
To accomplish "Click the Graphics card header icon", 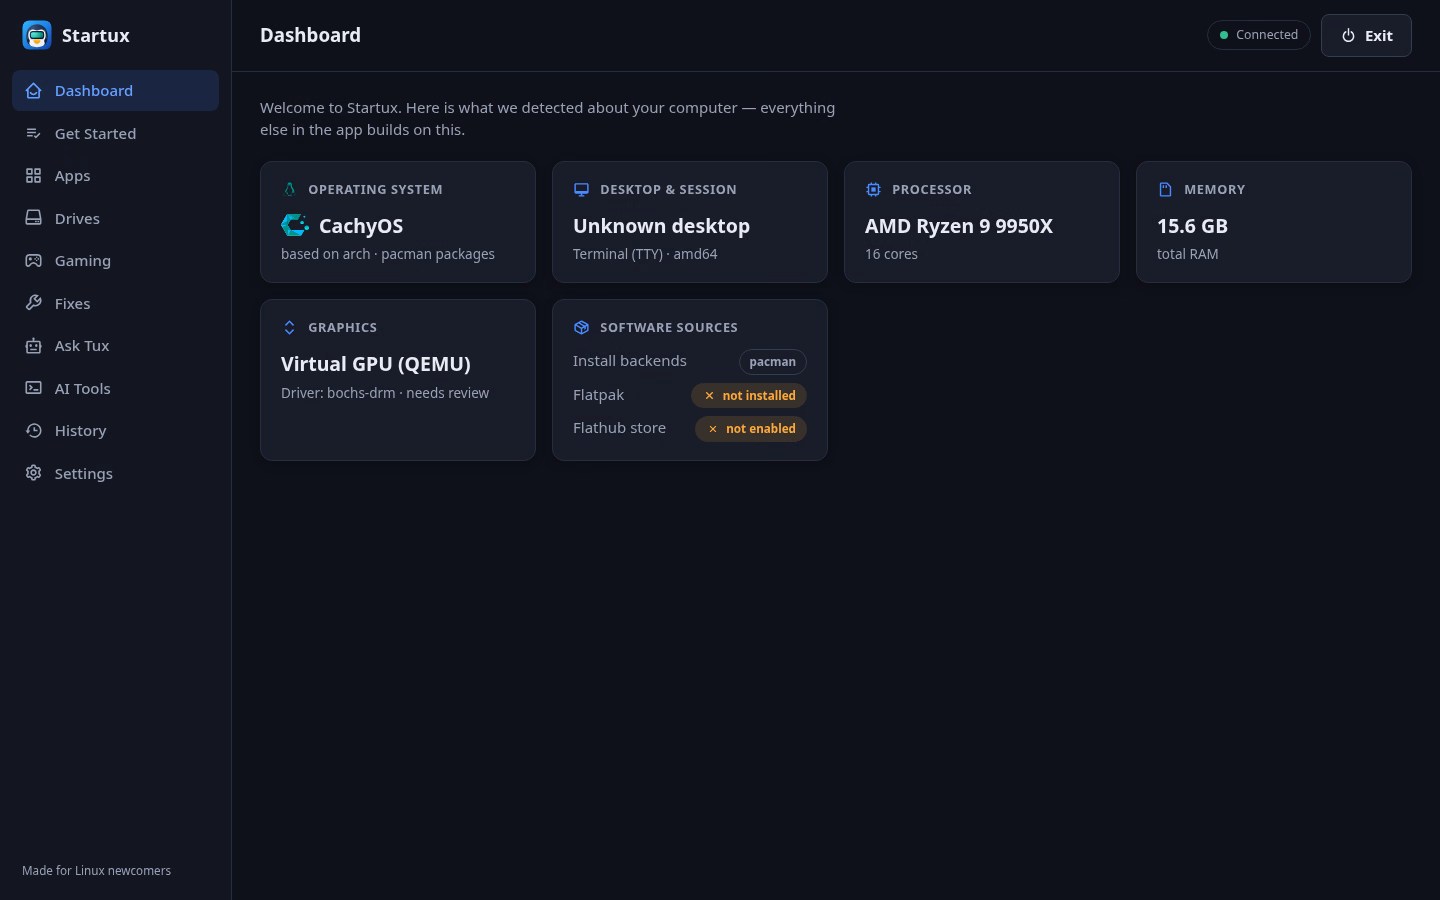I will (289, 327).
